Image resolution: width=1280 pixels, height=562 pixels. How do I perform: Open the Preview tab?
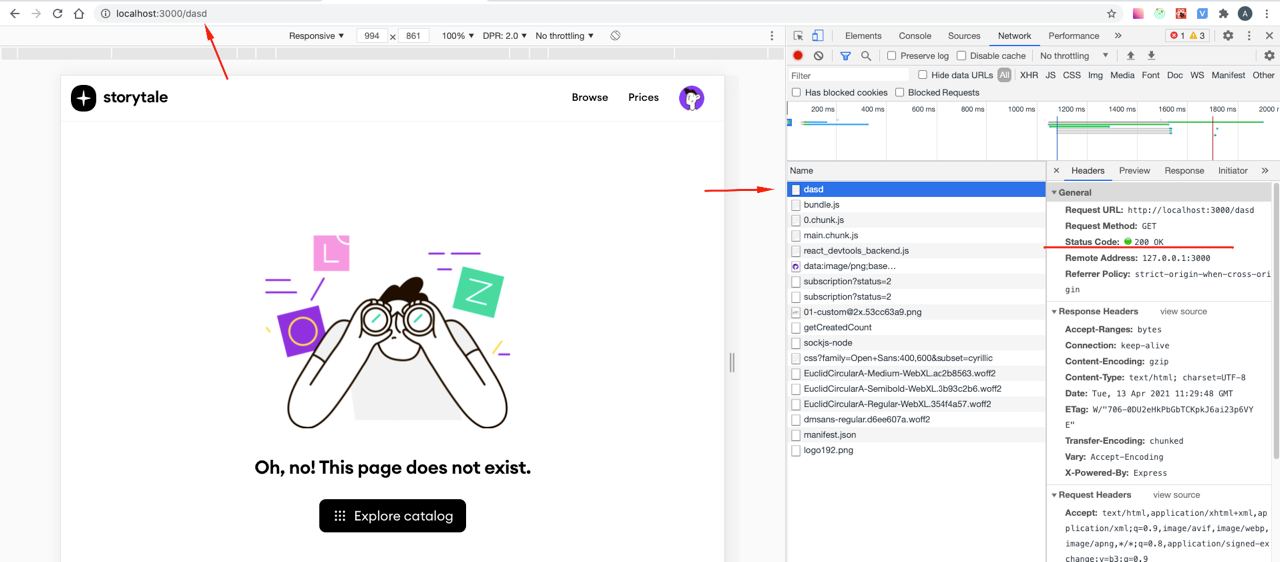[1134, 171]
